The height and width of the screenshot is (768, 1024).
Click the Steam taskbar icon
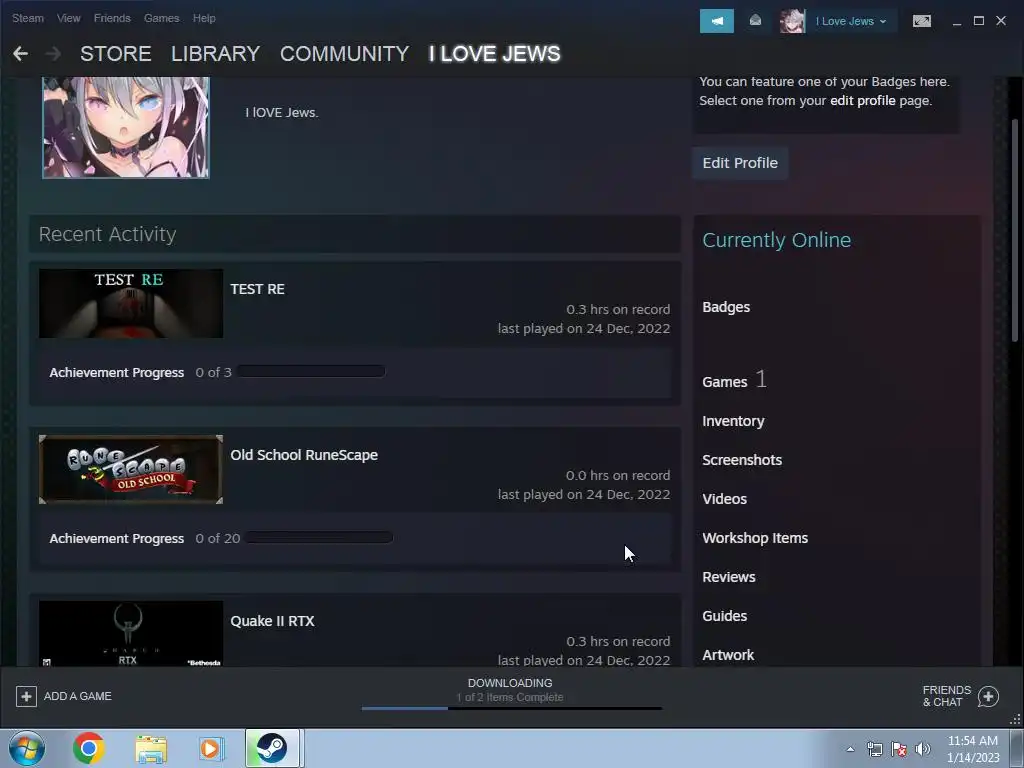pos(272,748)
